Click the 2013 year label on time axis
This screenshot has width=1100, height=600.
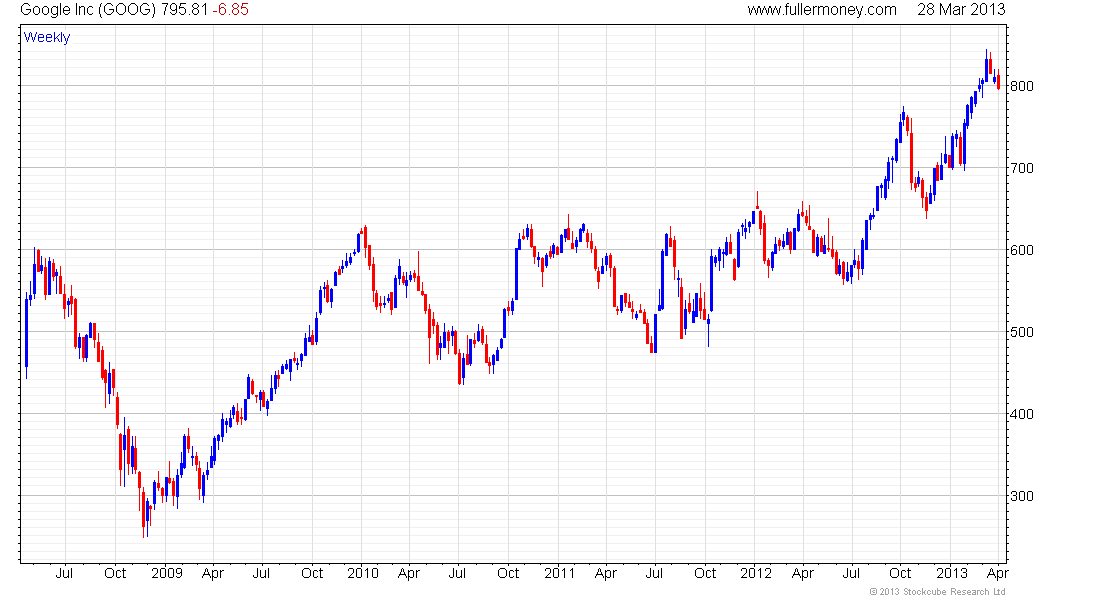[x=952, y=573]
